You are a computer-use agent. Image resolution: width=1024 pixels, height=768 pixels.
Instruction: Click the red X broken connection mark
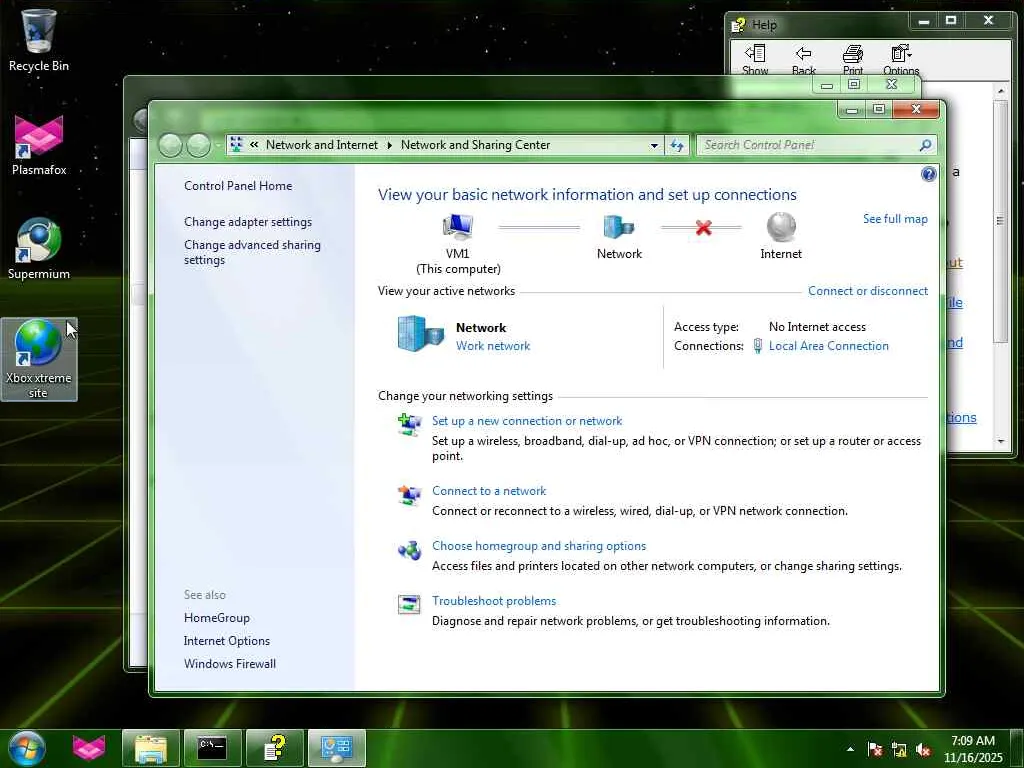pos(703,227)
